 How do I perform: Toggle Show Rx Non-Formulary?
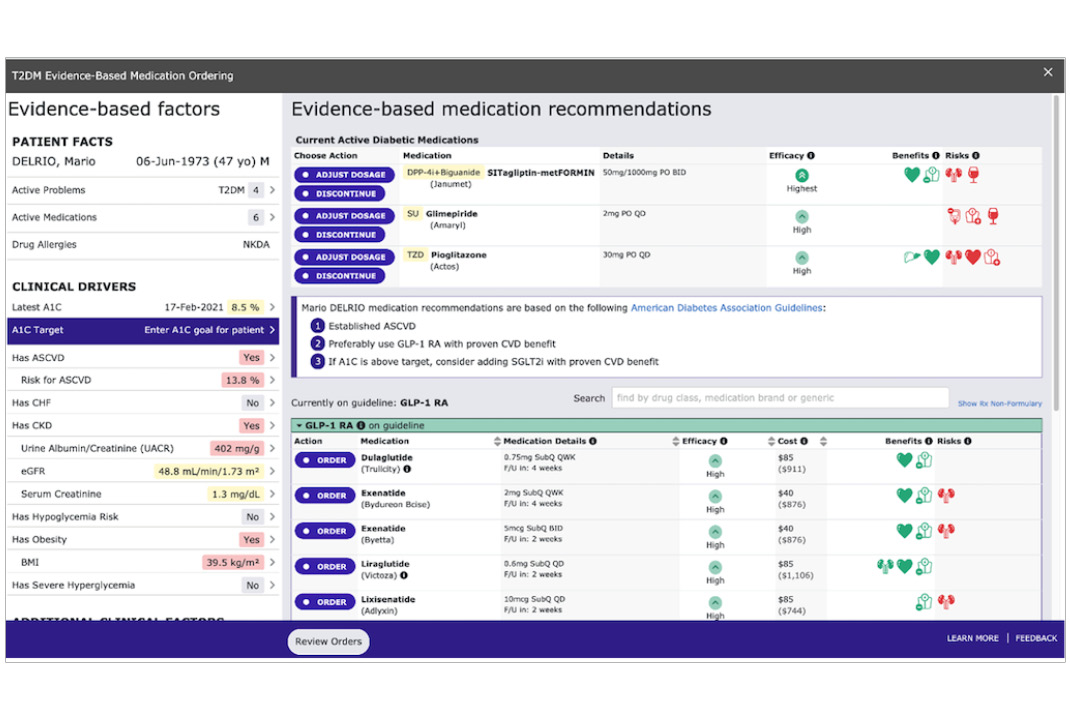999,404
